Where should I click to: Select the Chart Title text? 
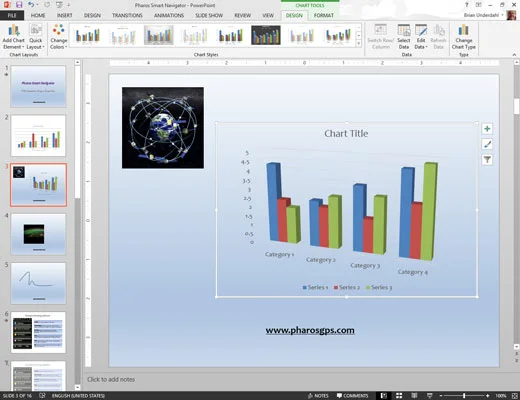point(346,134)
